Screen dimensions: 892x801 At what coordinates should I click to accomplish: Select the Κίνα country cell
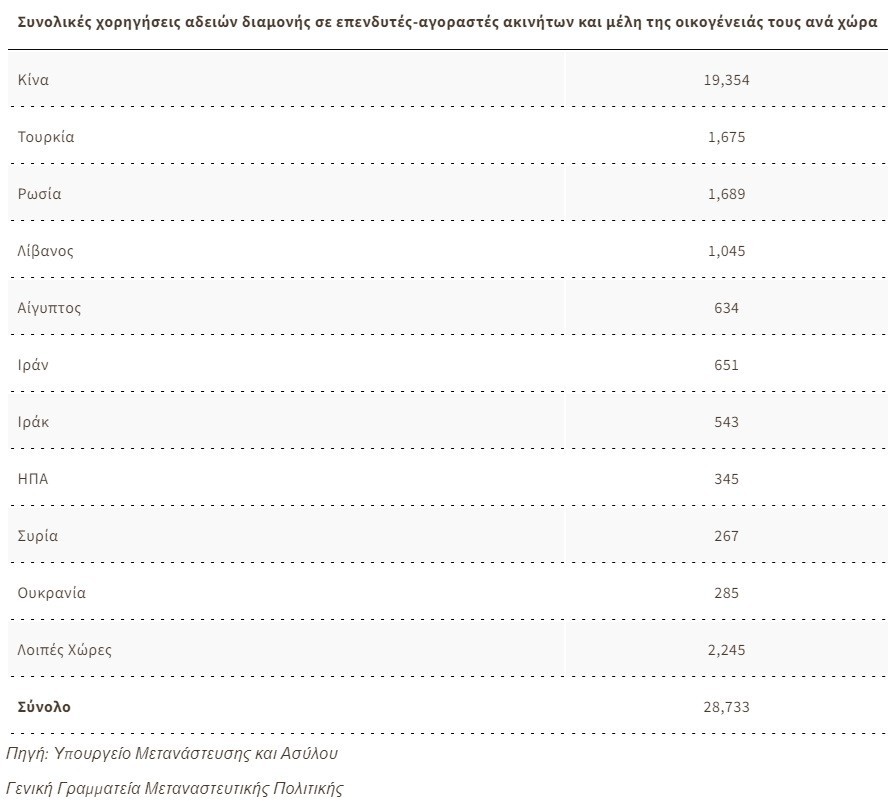pos(33,80)
